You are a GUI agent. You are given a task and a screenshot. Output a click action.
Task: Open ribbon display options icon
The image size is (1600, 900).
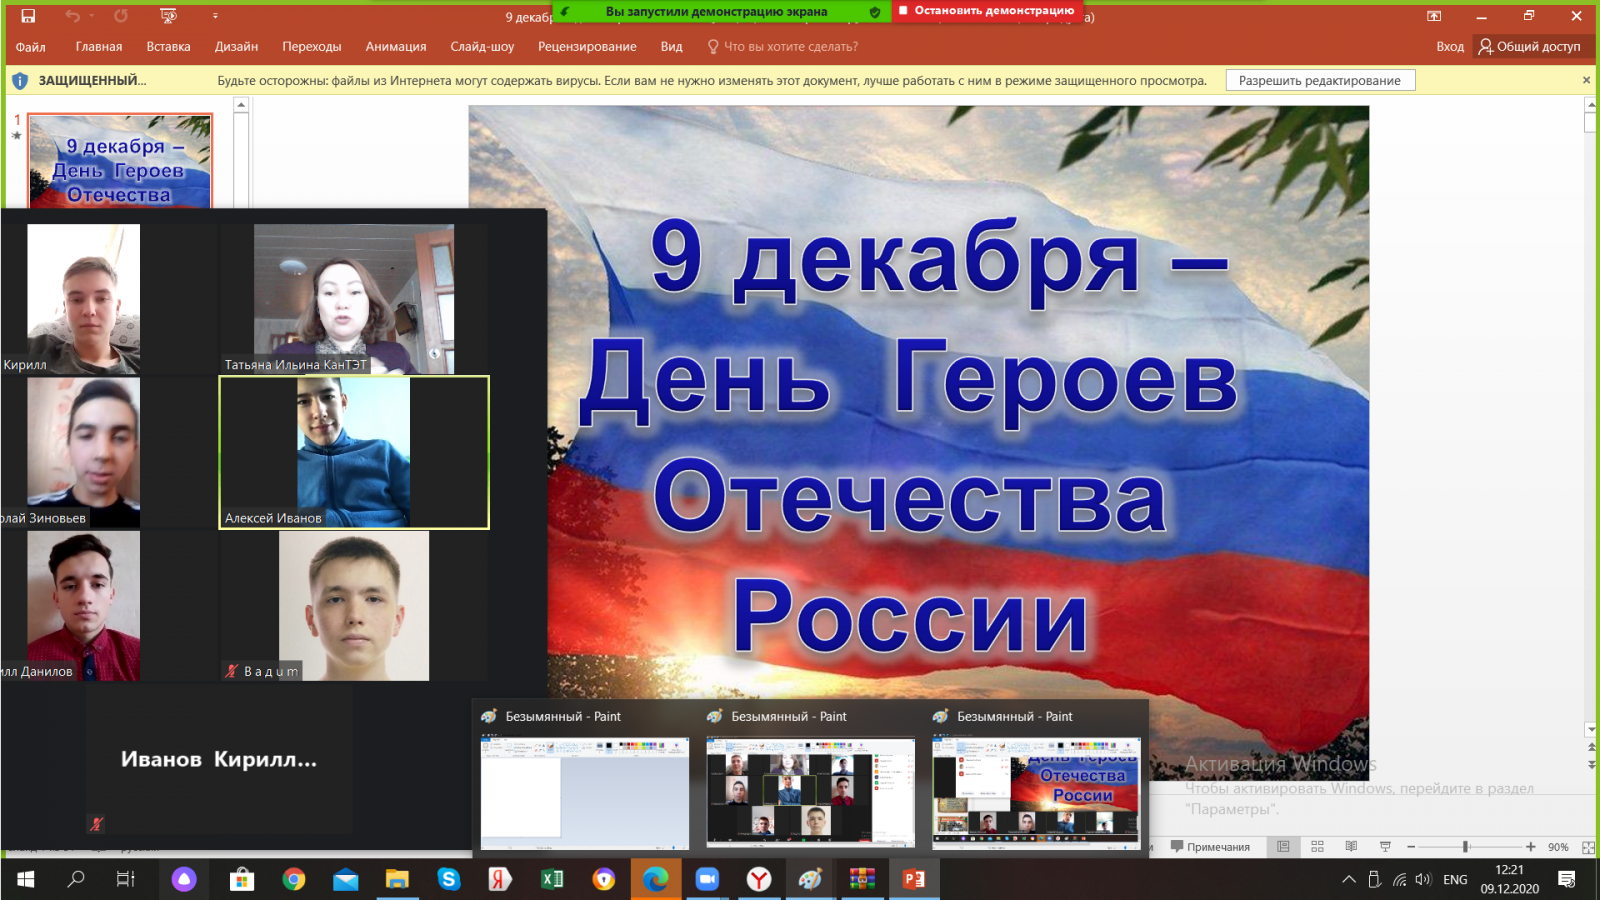(1434, 16)
